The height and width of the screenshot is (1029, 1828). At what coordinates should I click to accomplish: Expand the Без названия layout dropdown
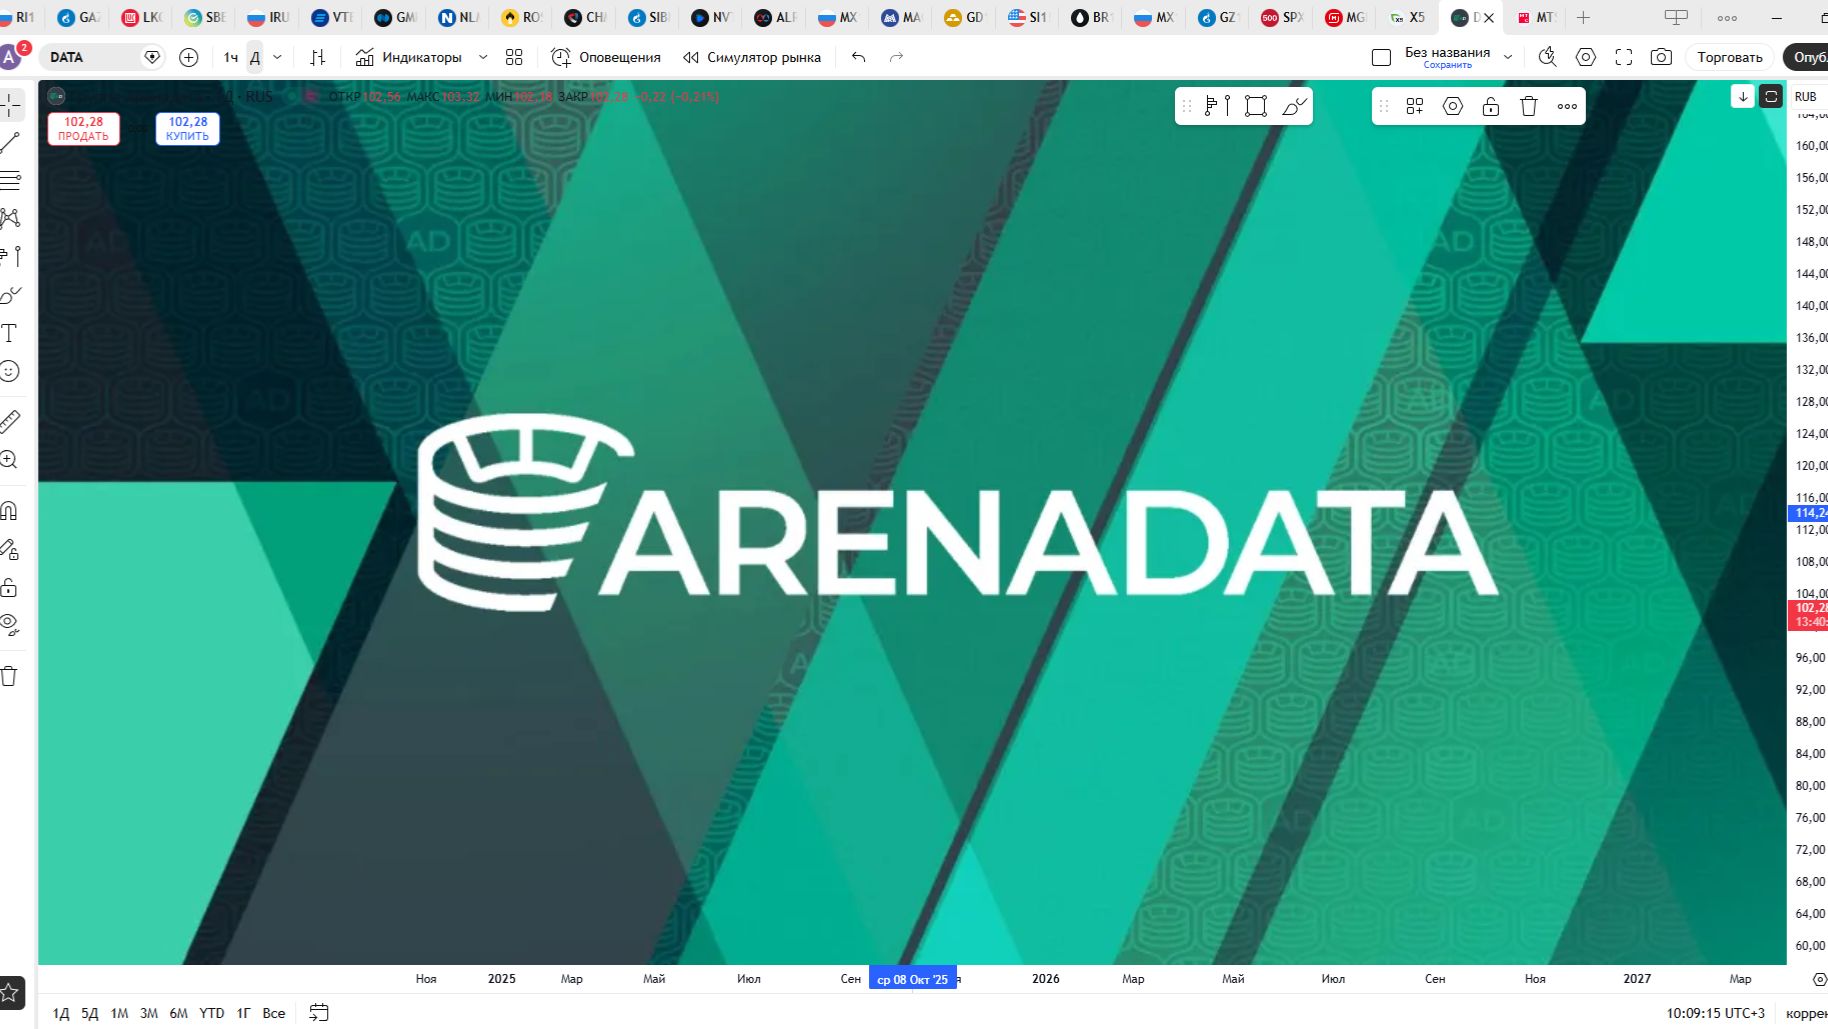(x=1508, y=57)
